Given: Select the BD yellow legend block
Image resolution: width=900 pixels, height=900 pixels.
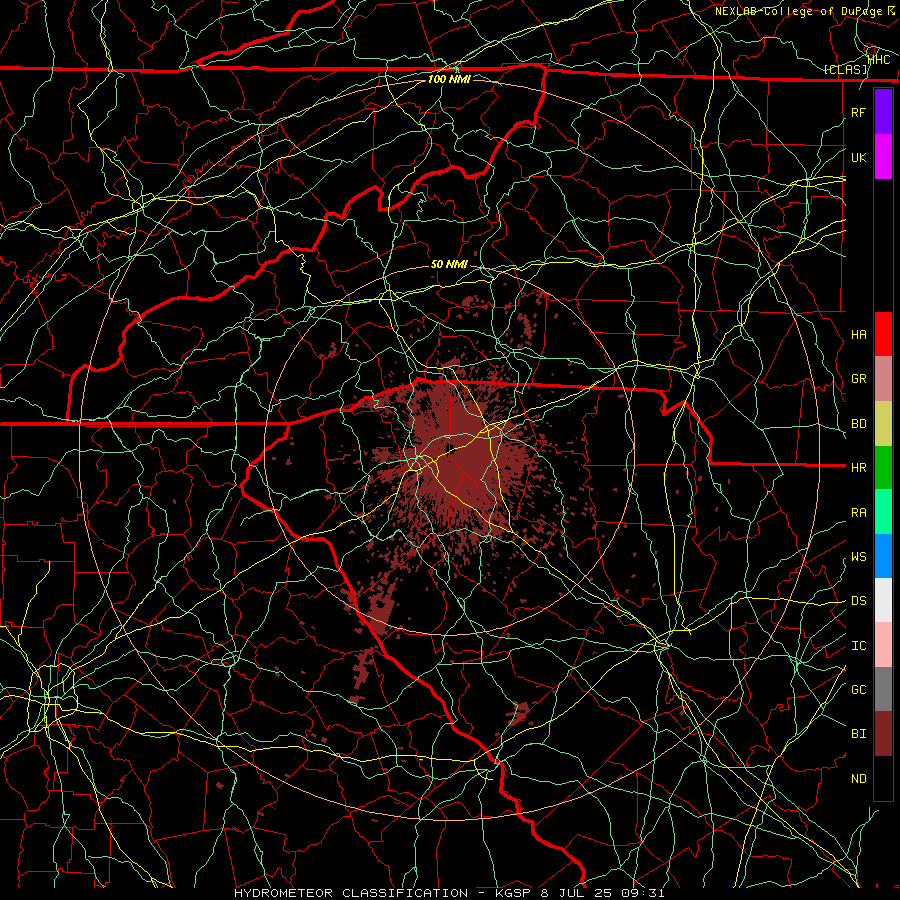Looking at the screenshot, I should [883, 424].
